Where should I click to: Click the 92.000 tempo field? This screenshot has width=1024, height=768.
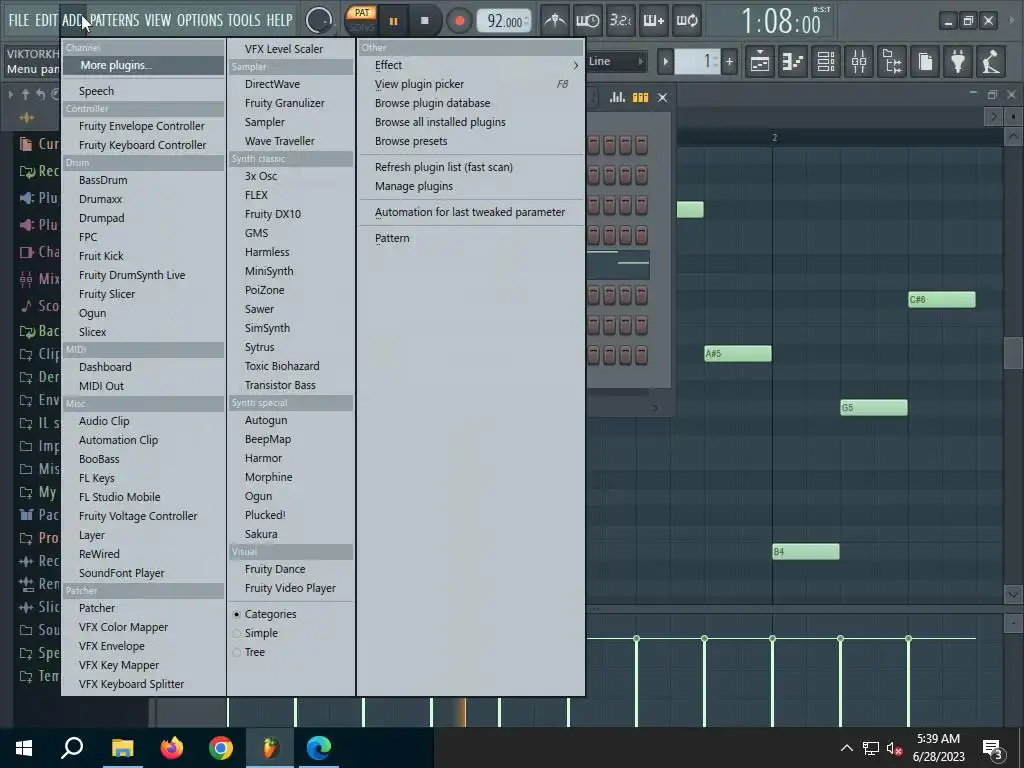coord(504,21)
